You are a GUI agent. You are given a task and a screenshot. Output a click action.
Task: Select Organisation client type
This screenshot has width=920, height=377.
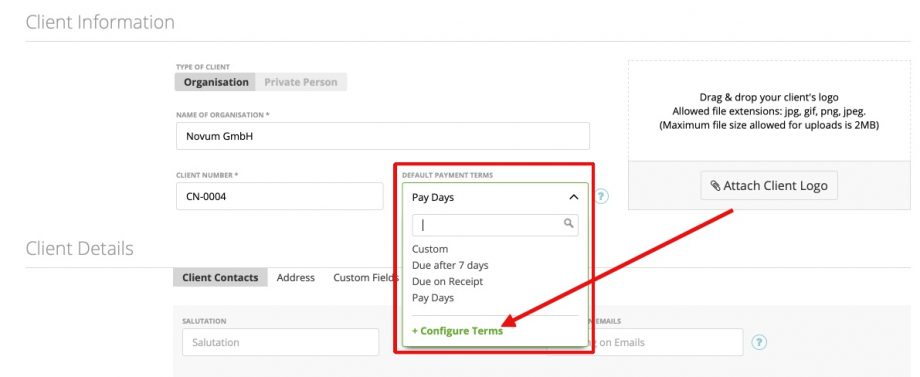point(215,82)
